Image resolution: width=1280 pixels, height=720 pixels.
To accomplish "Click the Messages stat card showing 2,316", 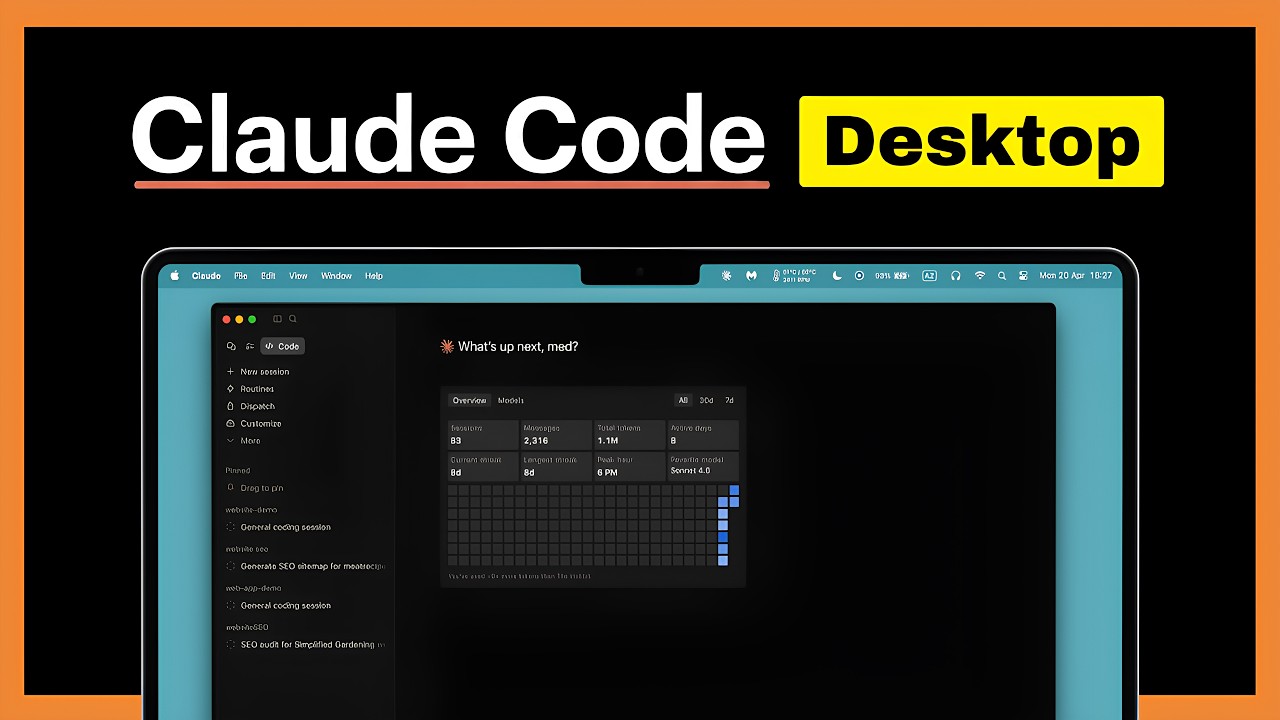I will 556,435.
